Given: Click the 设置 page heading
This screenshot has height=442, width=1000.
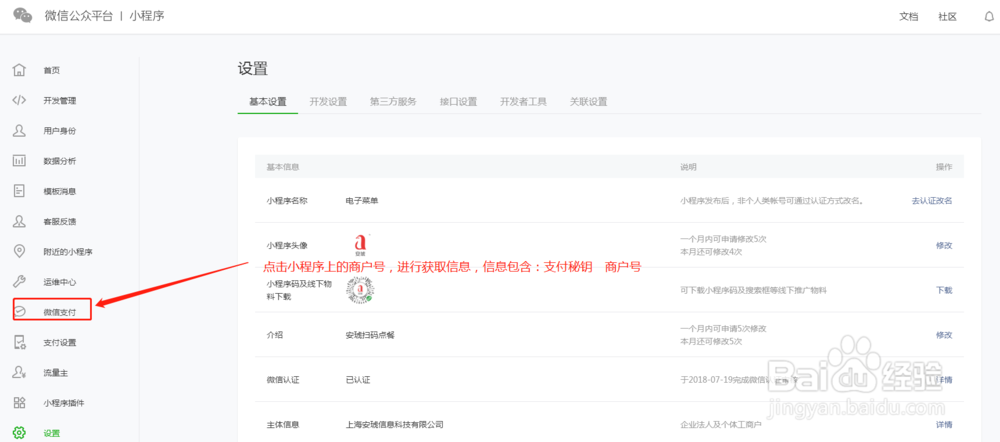Looking at the screenshot, I should [253, 69].
